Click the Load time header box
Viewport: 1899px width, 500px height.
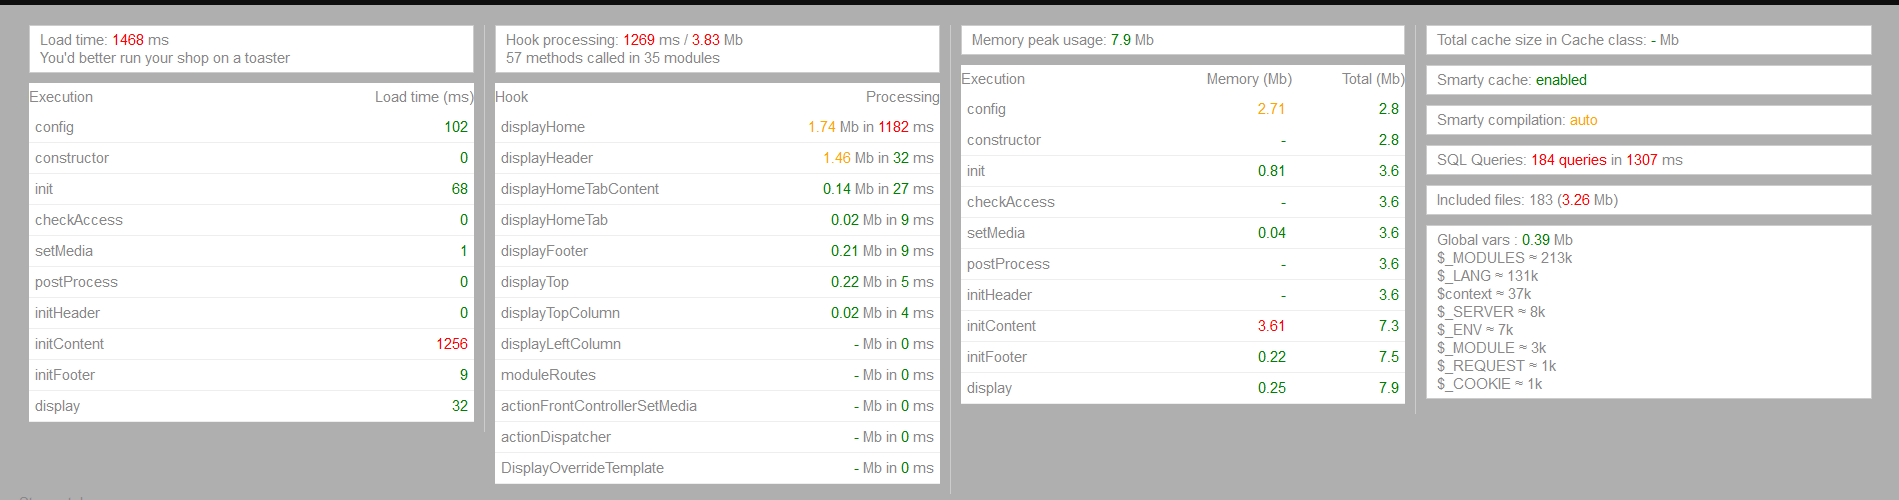tap(251, 49)
